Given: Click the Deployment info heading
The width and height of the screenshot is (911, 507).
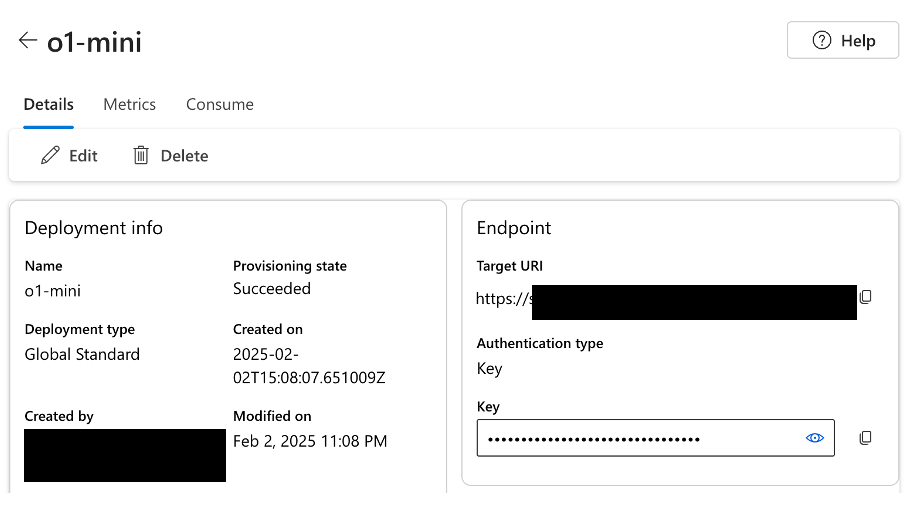Looking at the screenshot, I should pyautogui.click(x=93, y=228).
